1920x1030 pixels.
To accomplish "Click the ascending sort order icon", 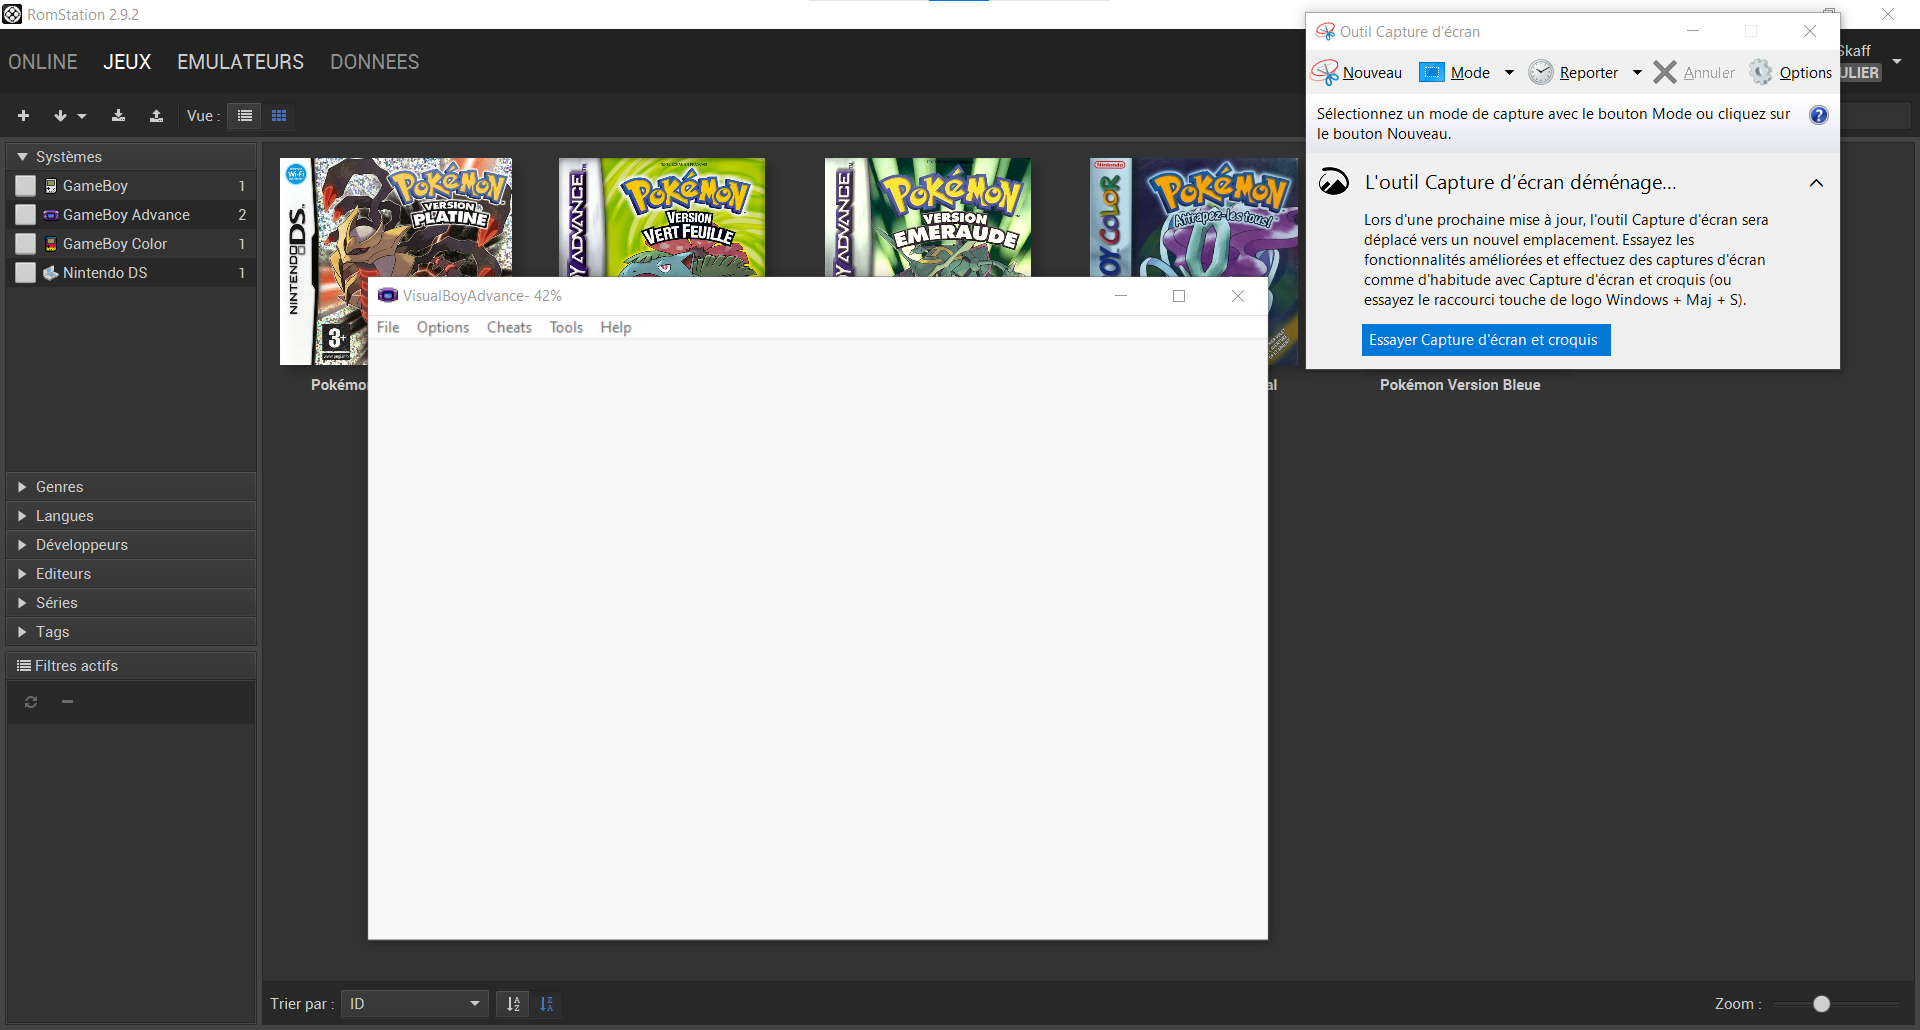I will pyautogui.click(x=513, y=1004).
